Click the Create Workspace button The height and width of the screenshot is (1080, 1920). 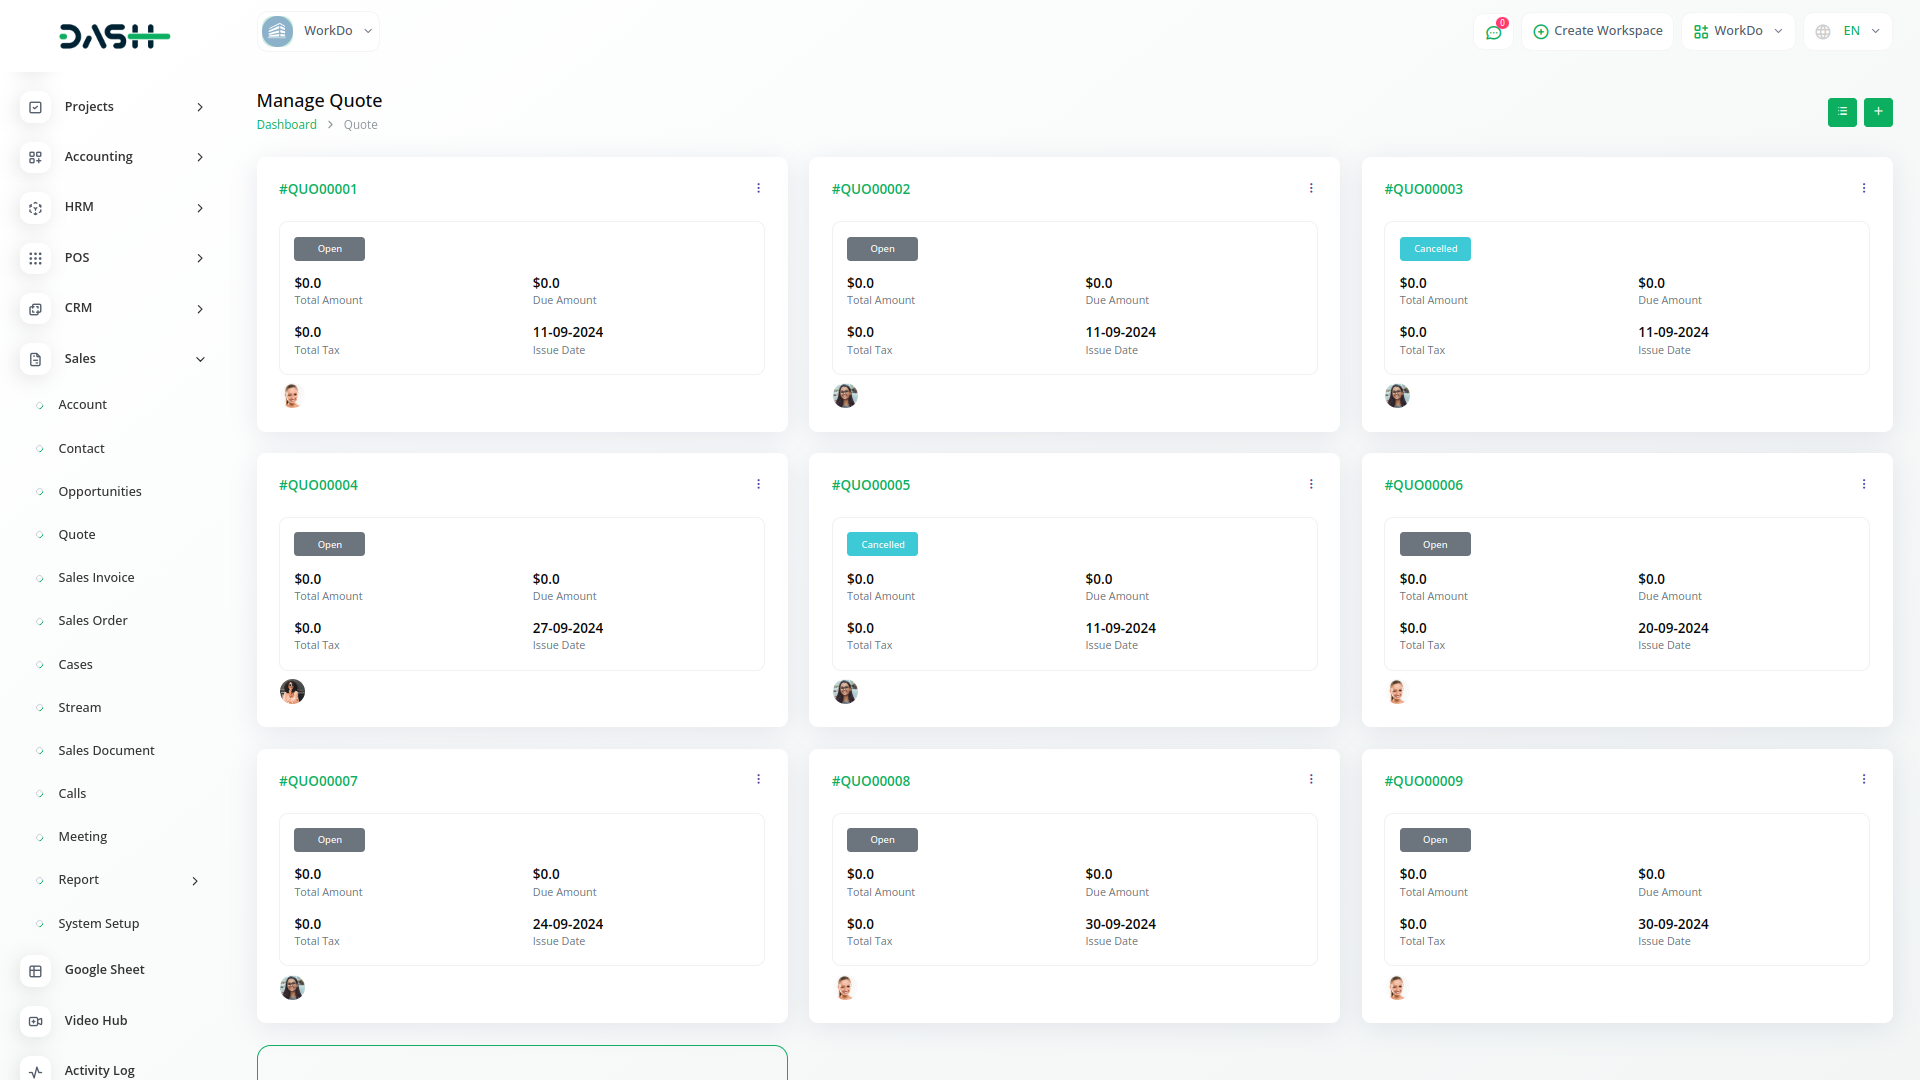(1597, 31)
